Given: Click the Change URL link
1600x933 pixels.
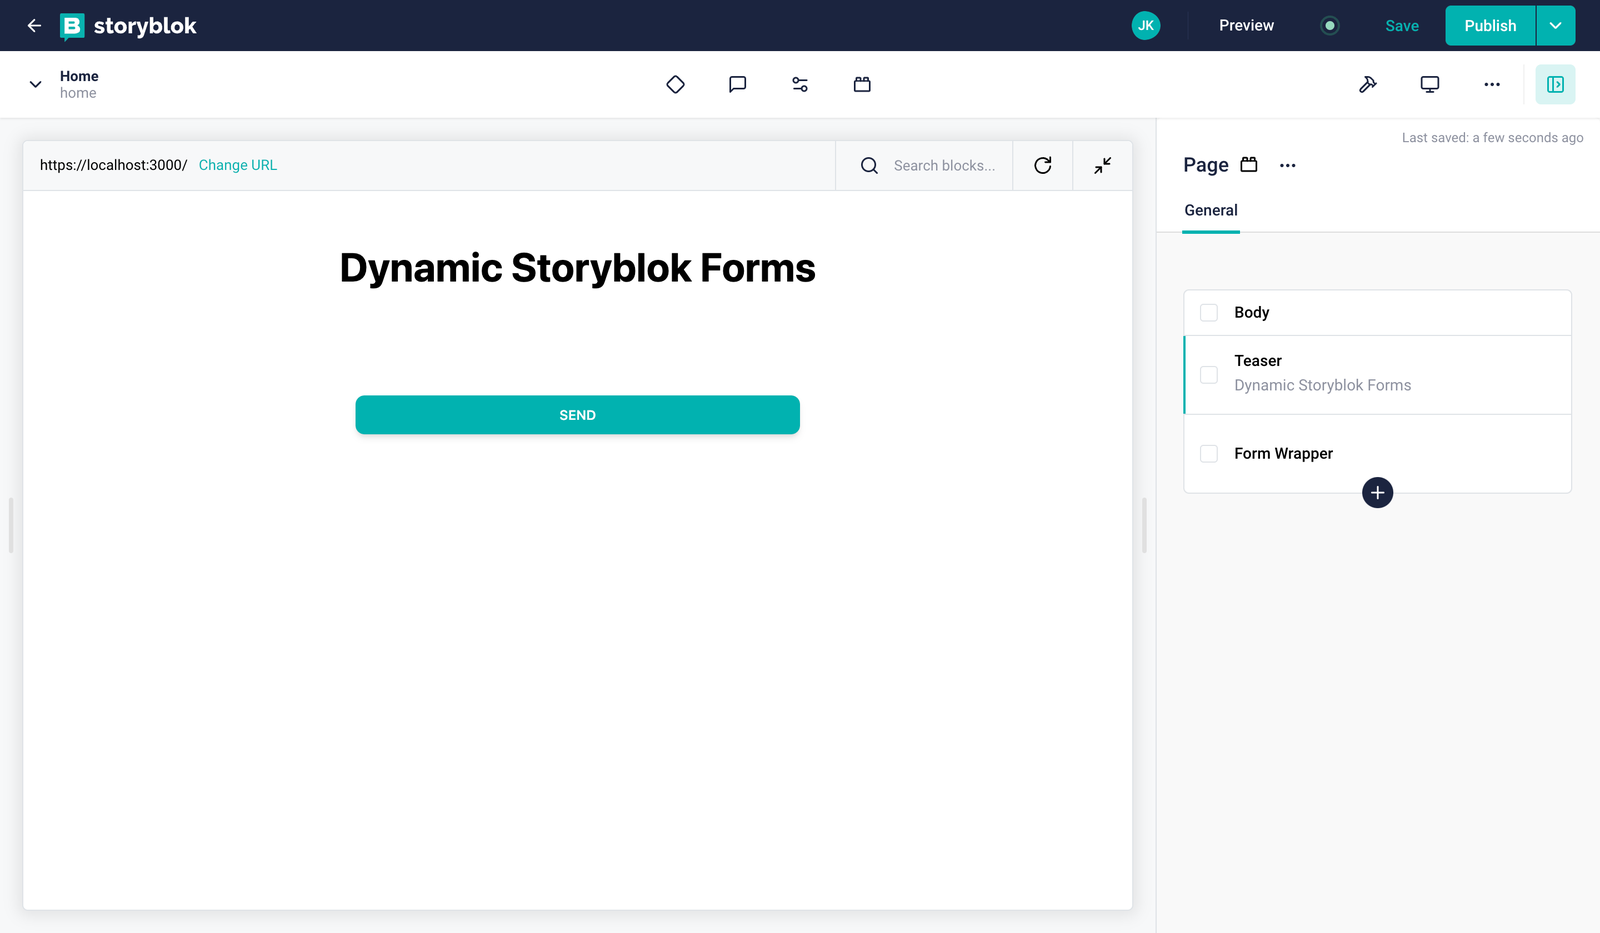Looking at the screenshot, I should pos(238,165).
